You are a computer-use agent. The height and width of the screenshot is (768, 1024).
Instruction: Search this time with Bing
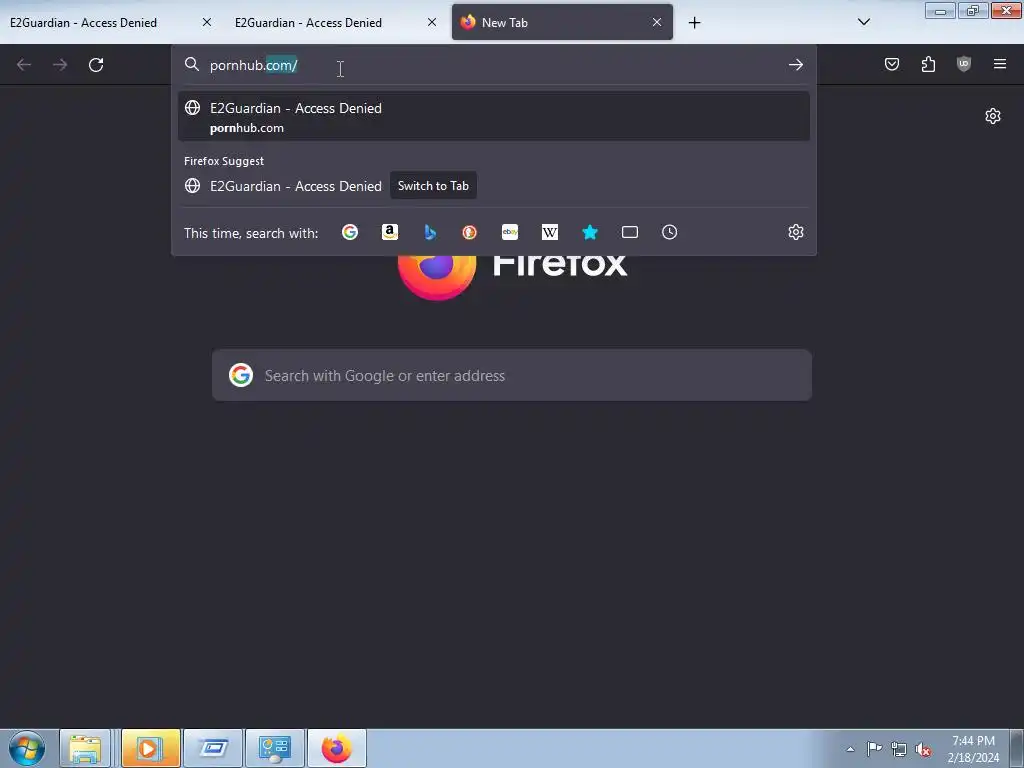click(x=430, y=232)
